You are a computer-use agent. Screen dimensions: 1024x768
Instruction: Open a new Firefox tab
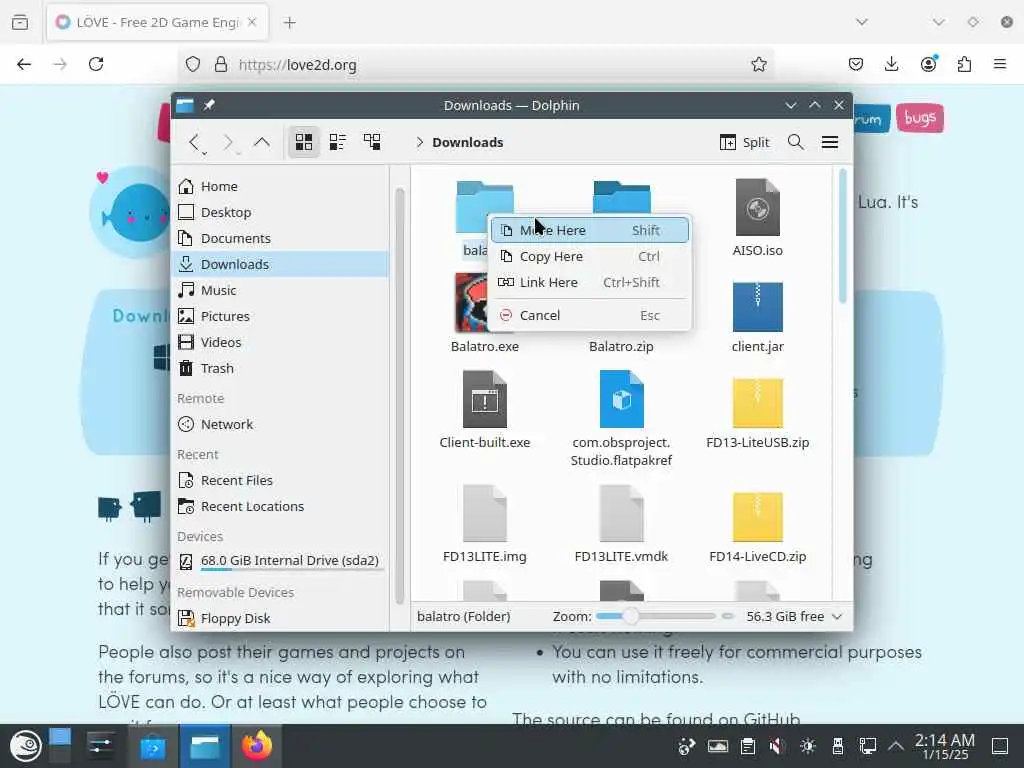click(x=289, y=23)
